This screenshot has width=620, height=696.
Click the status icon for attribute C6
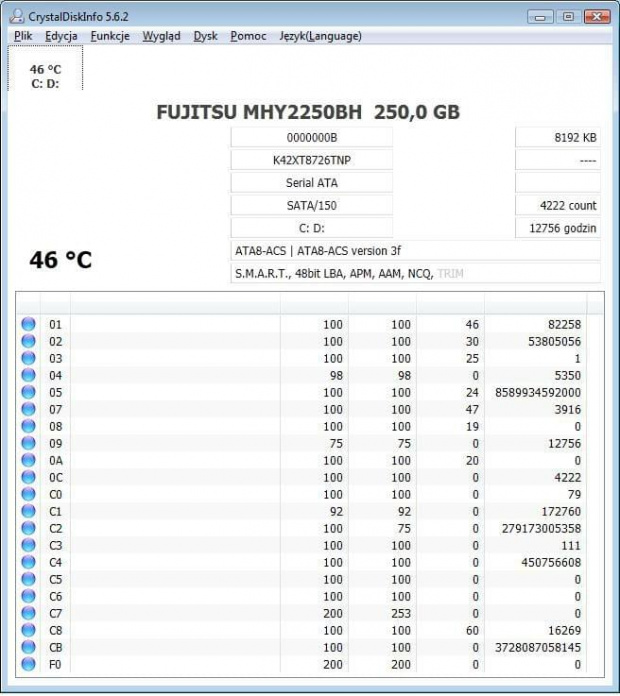coord(28,596)
